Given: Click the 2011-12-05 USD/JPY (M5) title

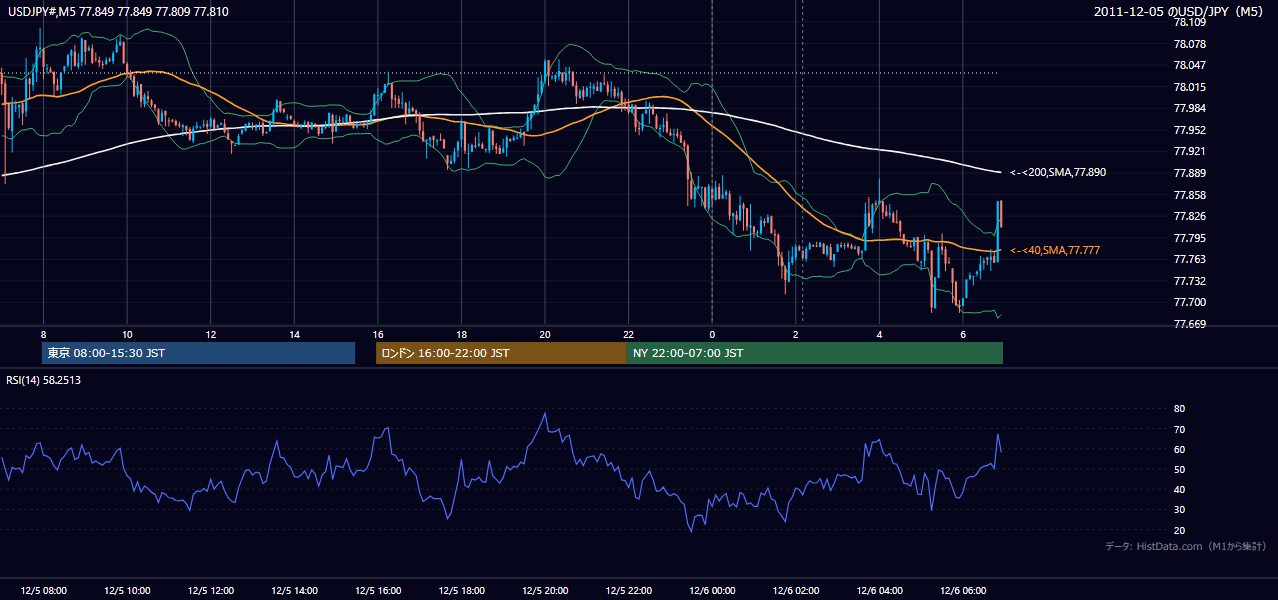Looking at the screenshot, I should pos(1180,11).
